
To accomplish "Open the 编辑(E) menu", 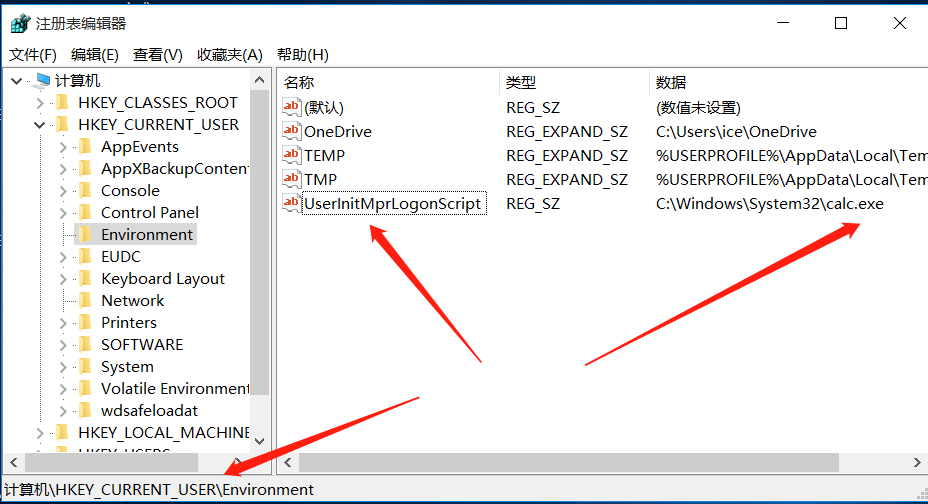I will [95, 55].
